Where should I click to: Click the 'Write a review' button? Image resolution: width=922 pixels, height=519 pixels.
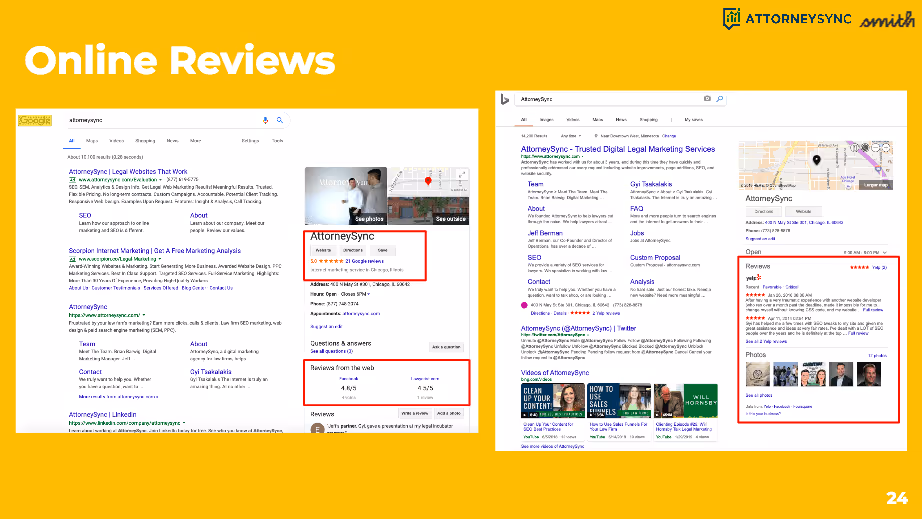tap(415, 413)
